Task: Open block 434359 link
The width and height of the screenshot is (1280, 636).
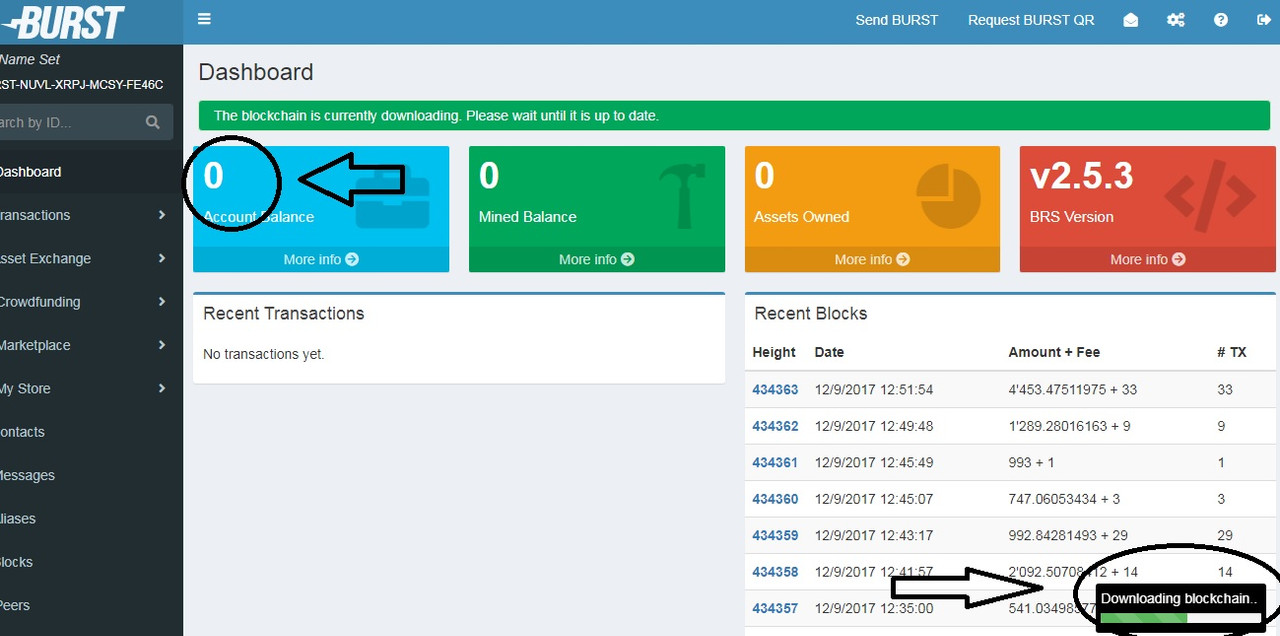Action: click(x=775, y=535)
